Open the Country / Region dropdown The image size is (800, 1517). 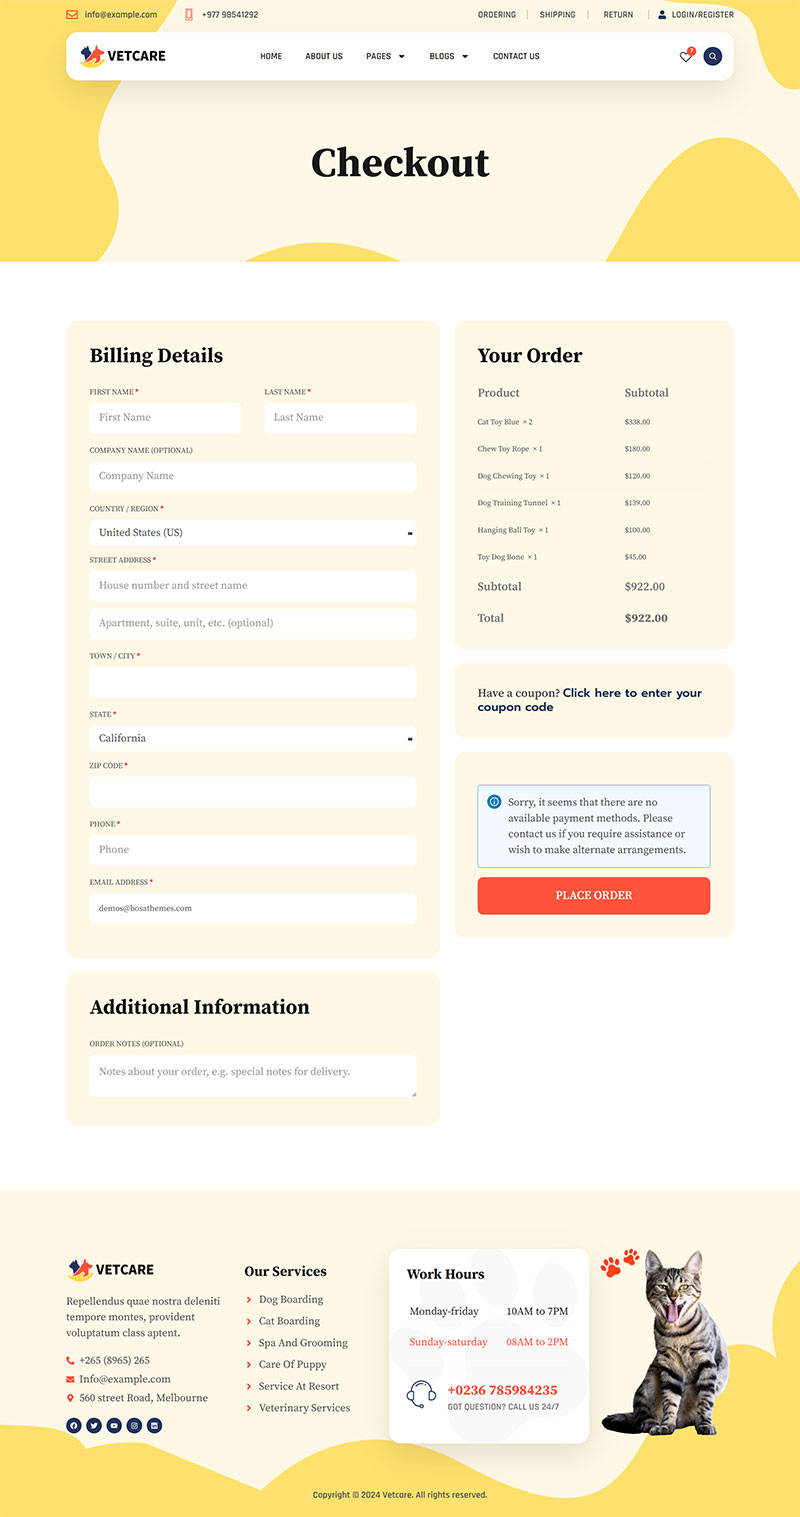coord(253,533)
